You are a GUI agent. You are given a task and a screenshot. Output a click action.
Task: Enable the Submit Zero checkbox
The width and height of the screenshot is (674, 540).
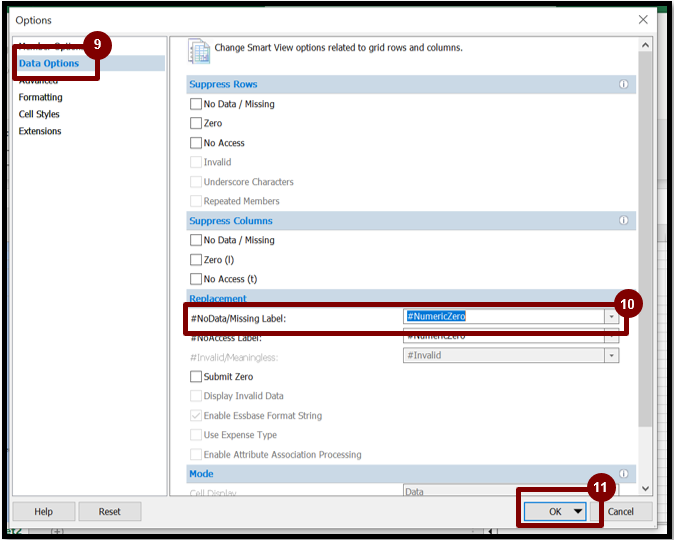[196, 377]
